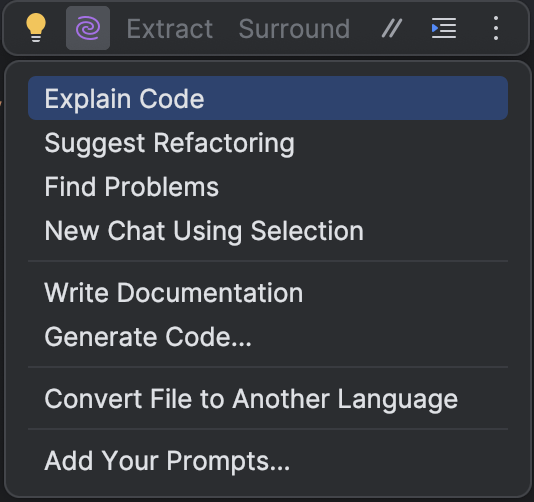
Task: Choose Surround in the floating toolbar
Action: (294, 29)
